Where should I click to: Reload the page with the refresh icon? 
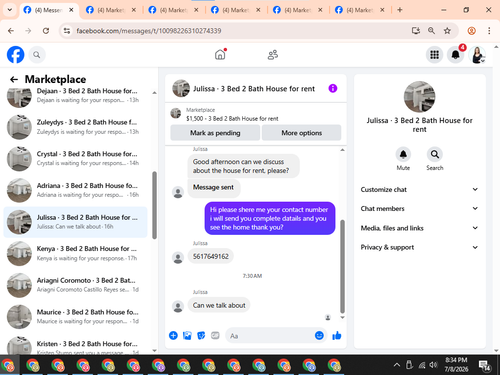tap(46, 31)
